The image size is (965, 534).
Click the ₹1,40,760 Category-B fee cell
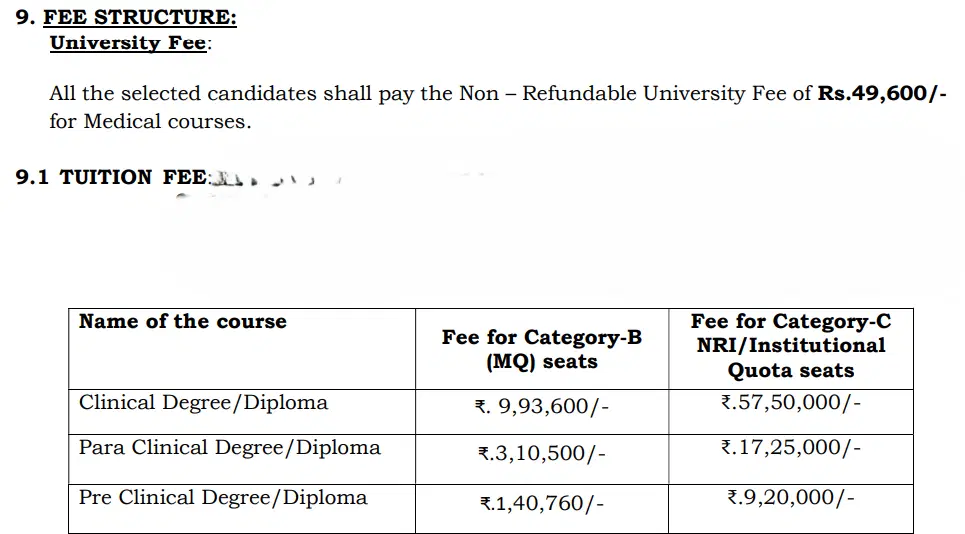click(541, 504)
